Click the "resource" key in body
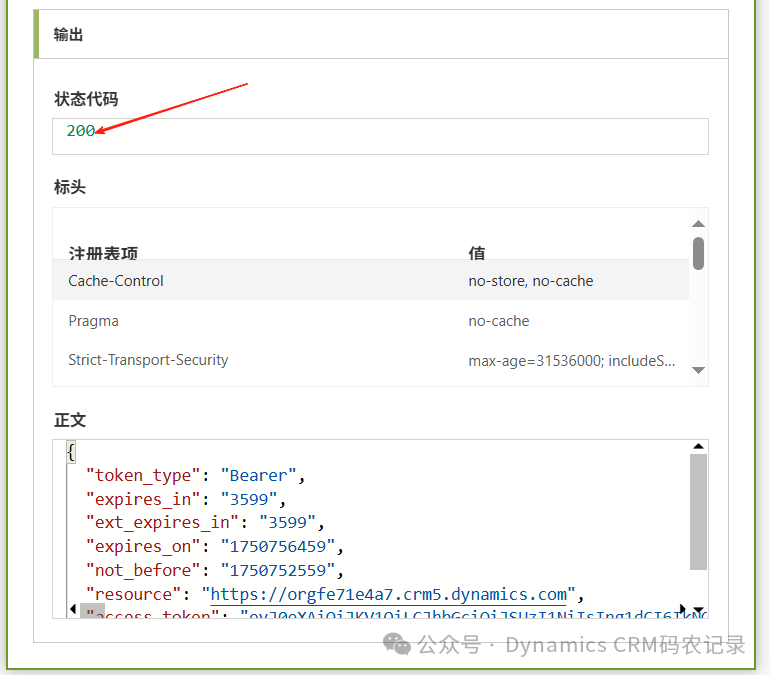 coord(133,594)
